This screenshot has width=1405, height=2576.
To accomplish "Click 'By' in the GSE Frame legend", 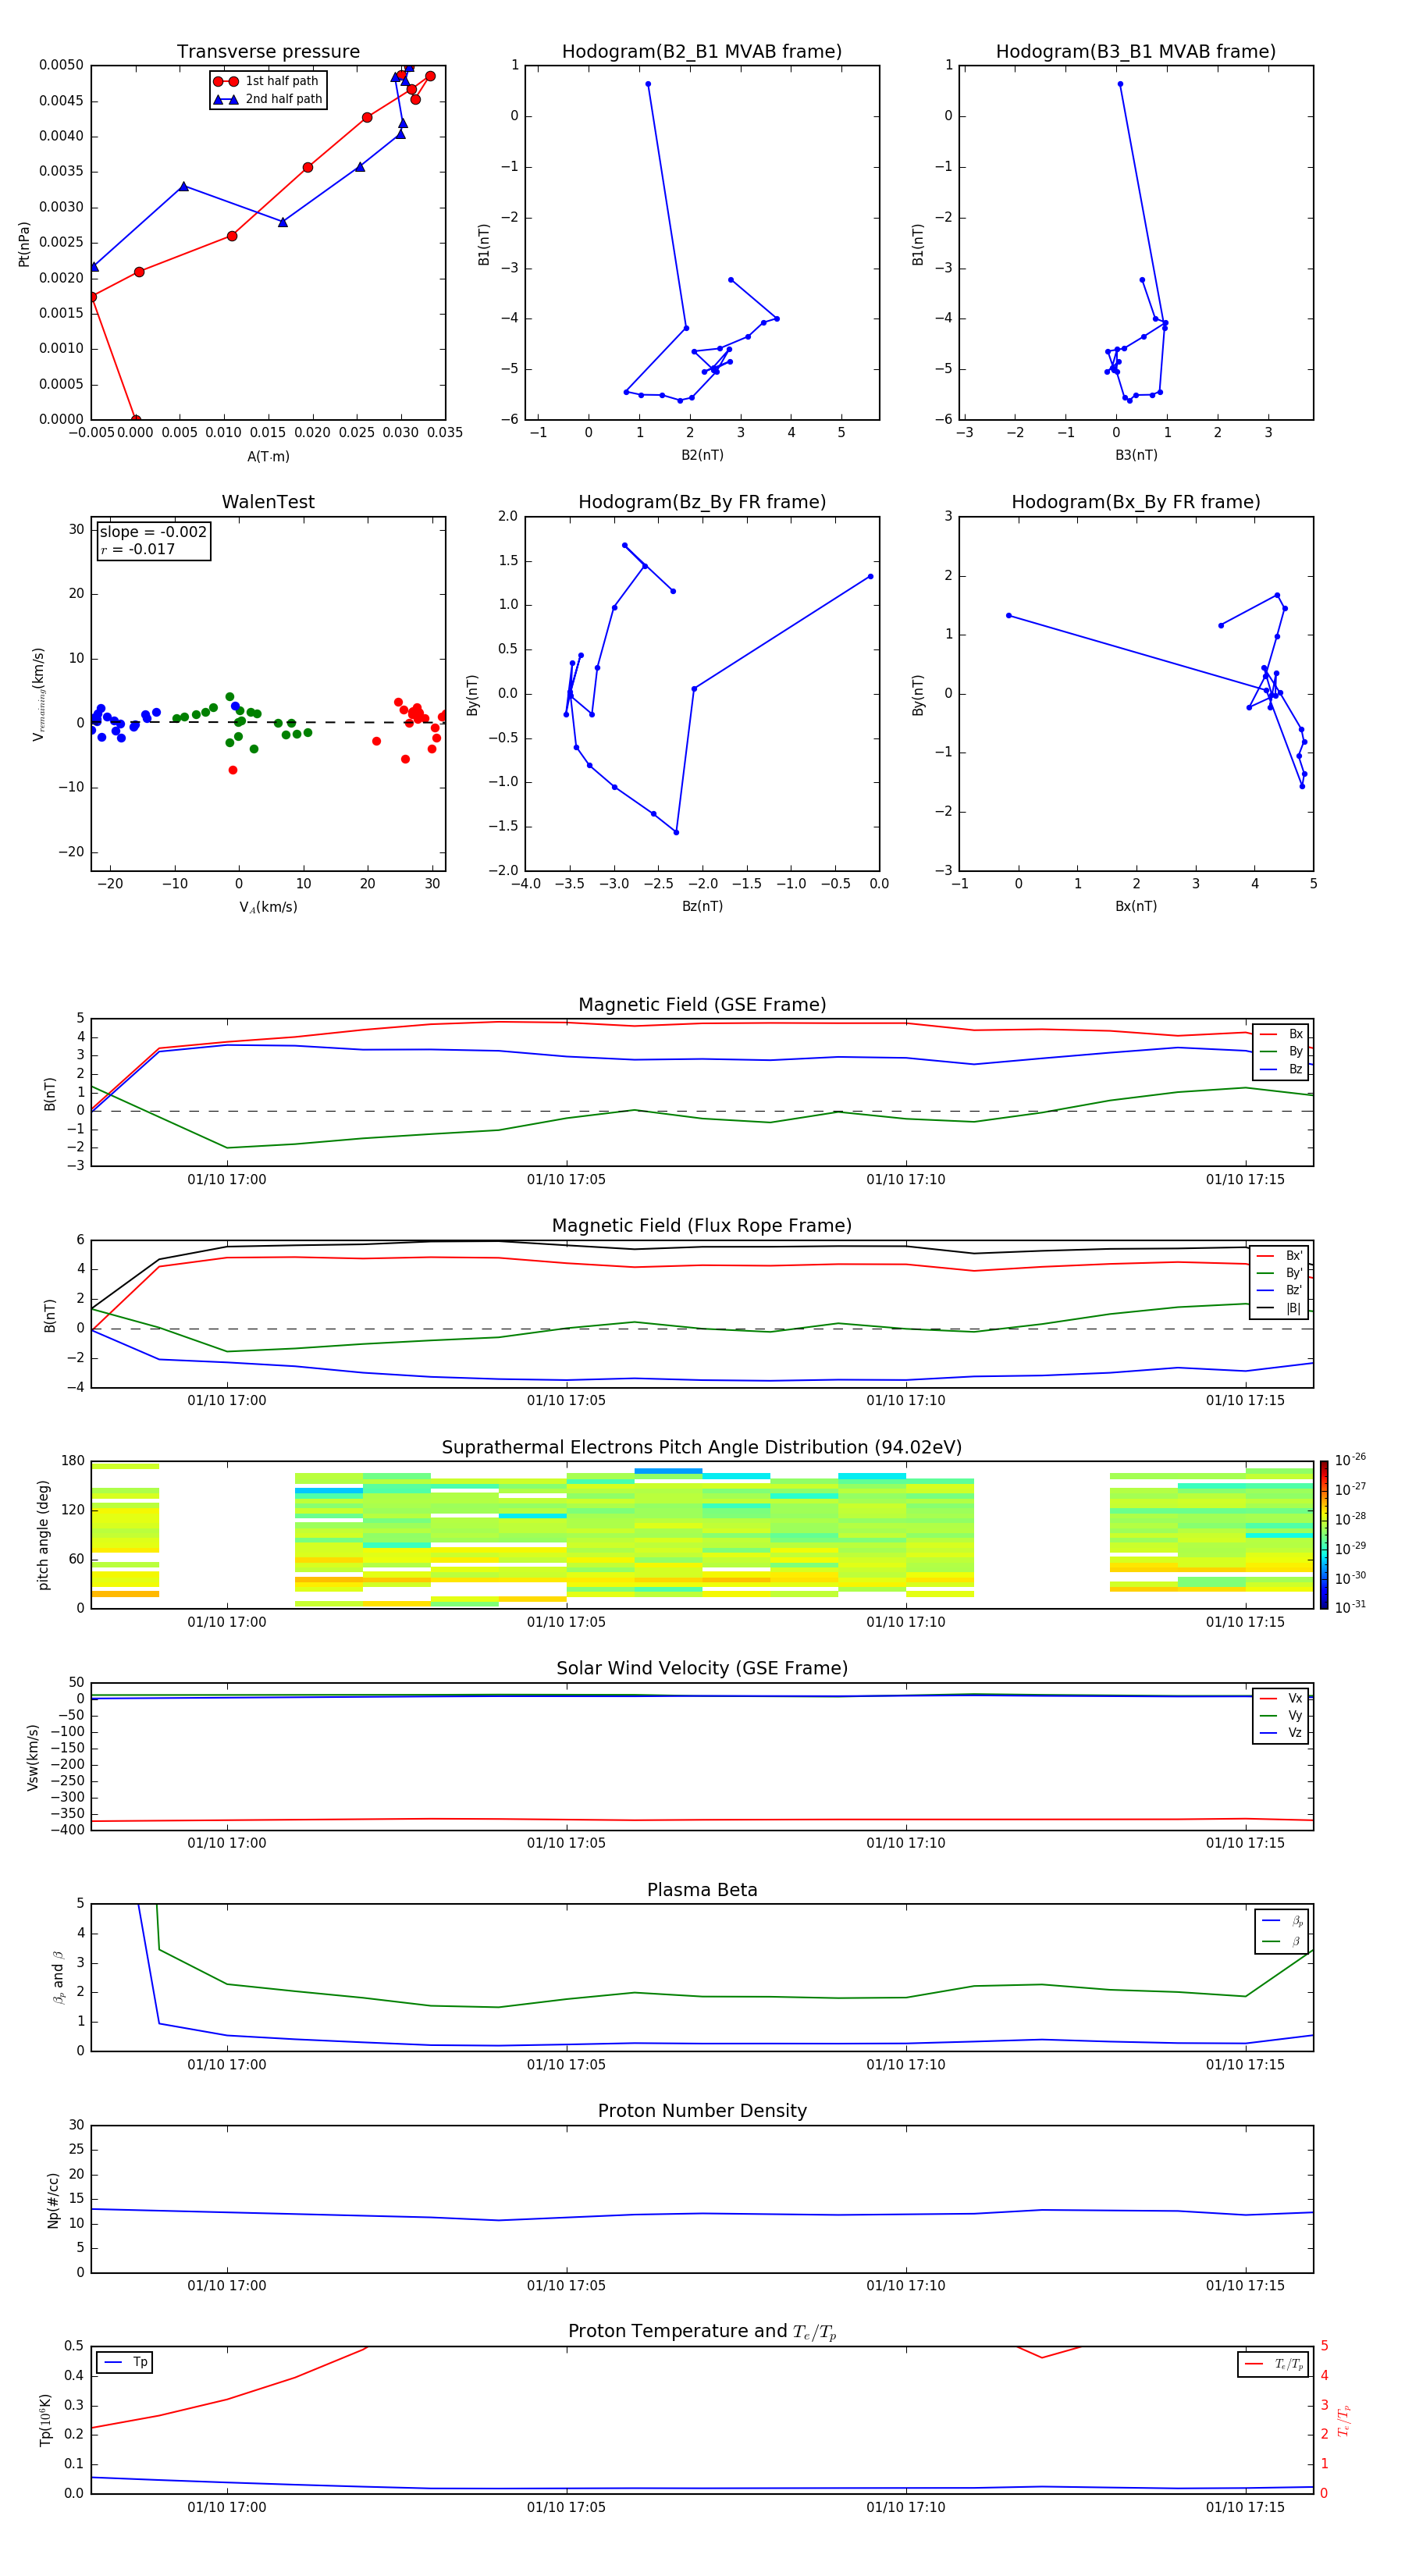I will [1282, 1052].
